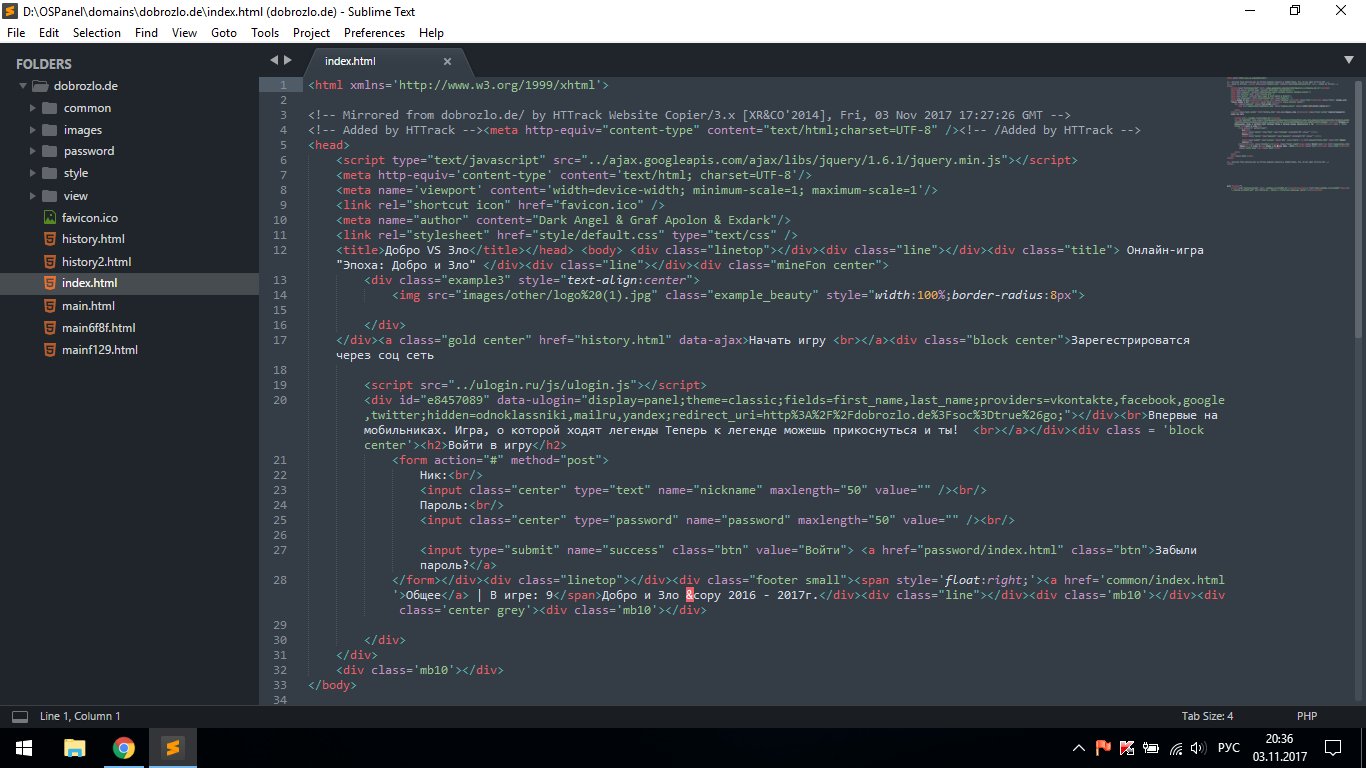Click the favicon.ico image file icon
The height and width of the screenshot is (768, 1366).
(x=50, y=217)
